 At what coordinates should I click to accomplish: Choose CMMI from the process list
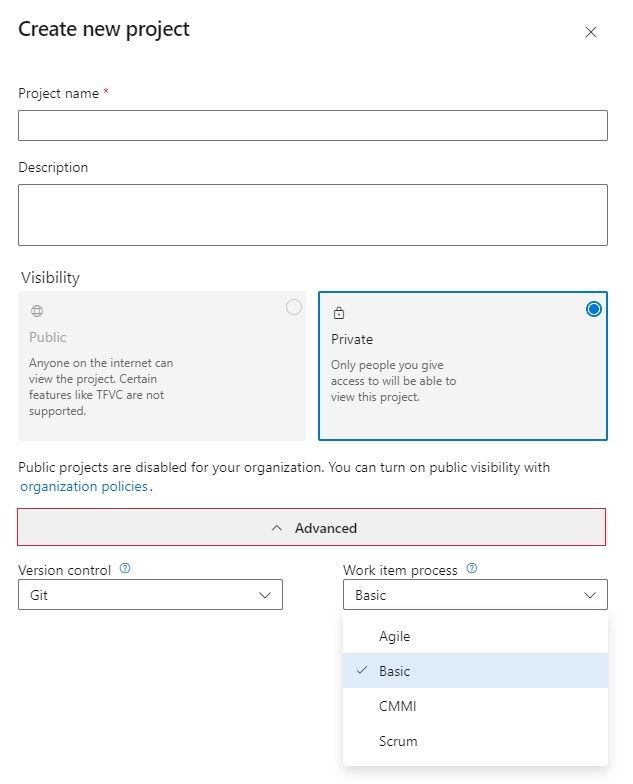click(x=397, y=706)
